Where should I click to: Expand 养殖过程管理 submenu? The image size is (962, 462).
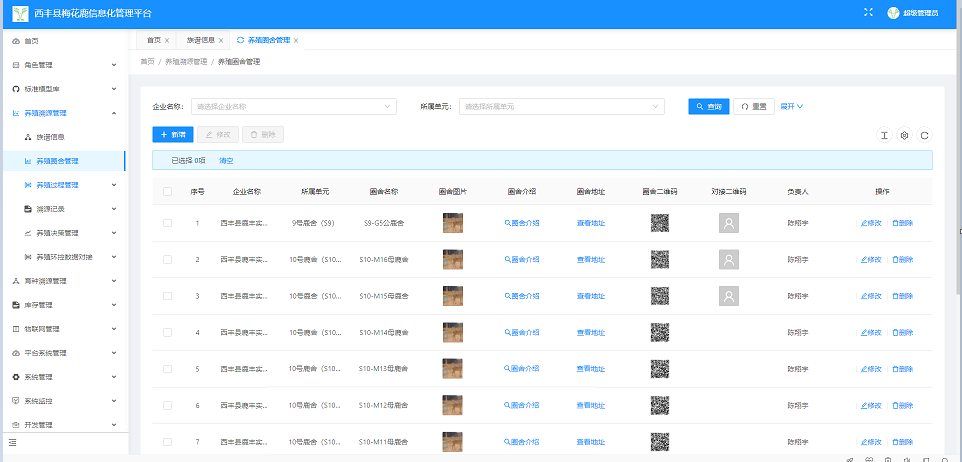pos(64,185)
